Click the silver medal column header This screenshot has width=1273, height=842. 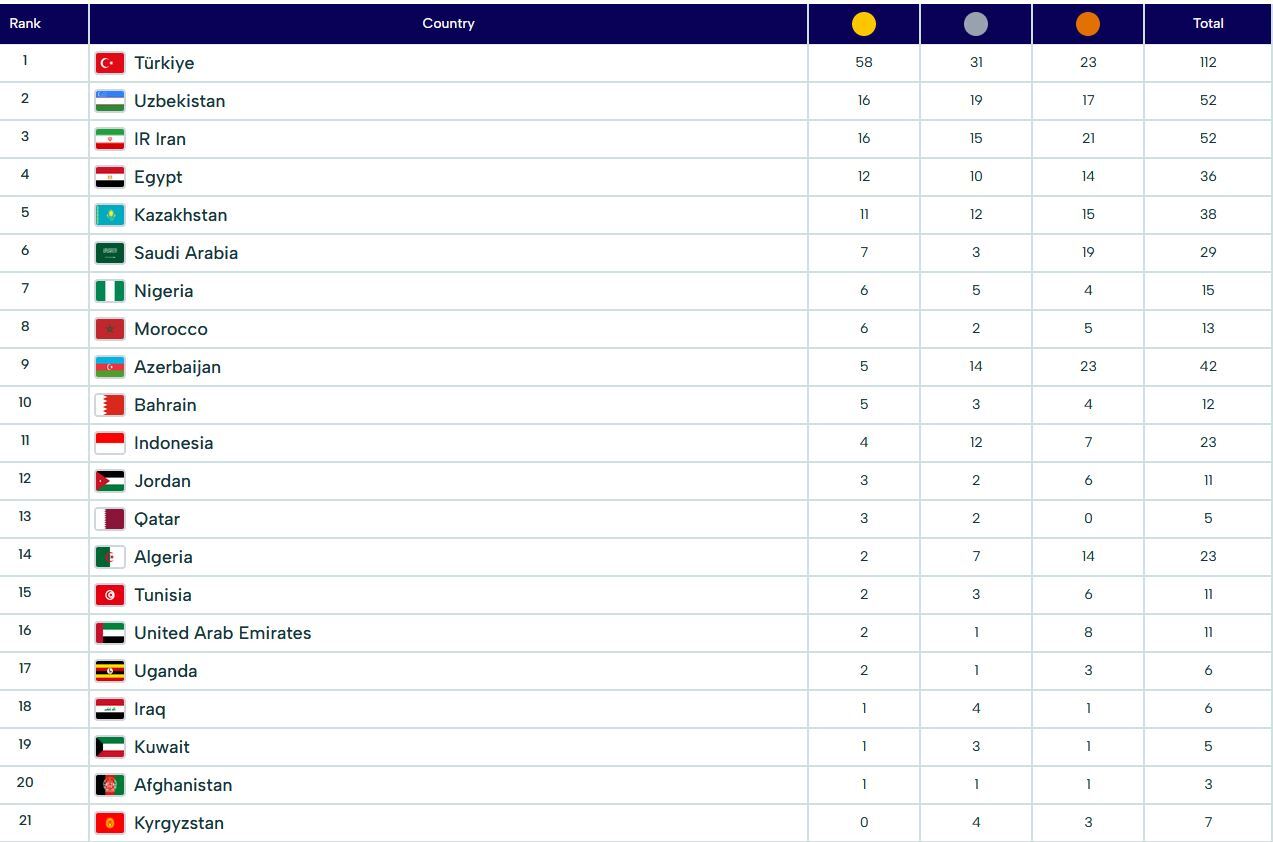tap(976, 24)
